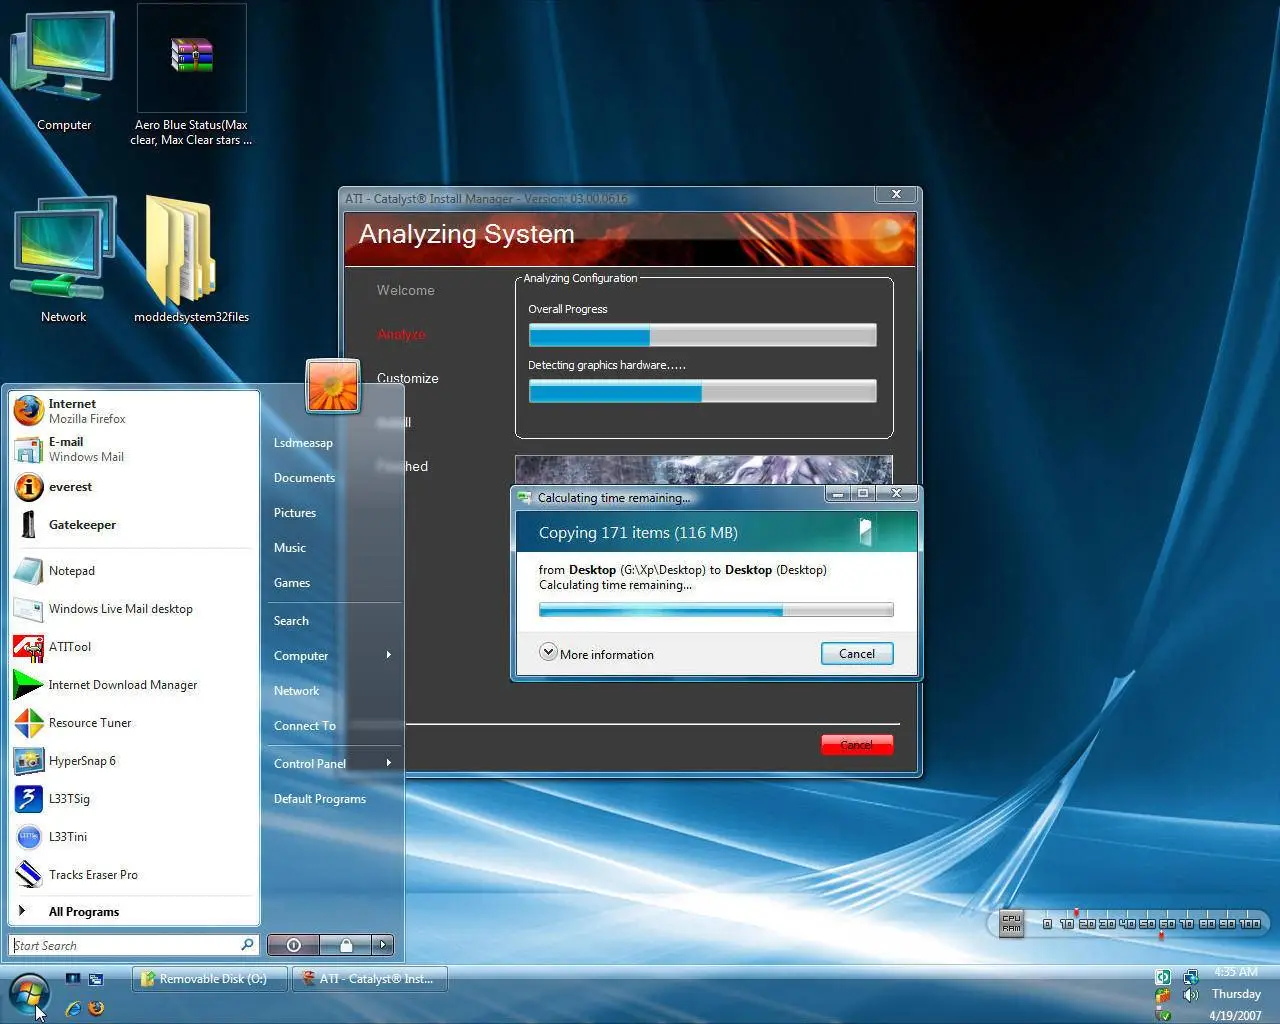Open Notepad from the Start menu
The image size is (1280, 1024).
[x=134, y=571]
